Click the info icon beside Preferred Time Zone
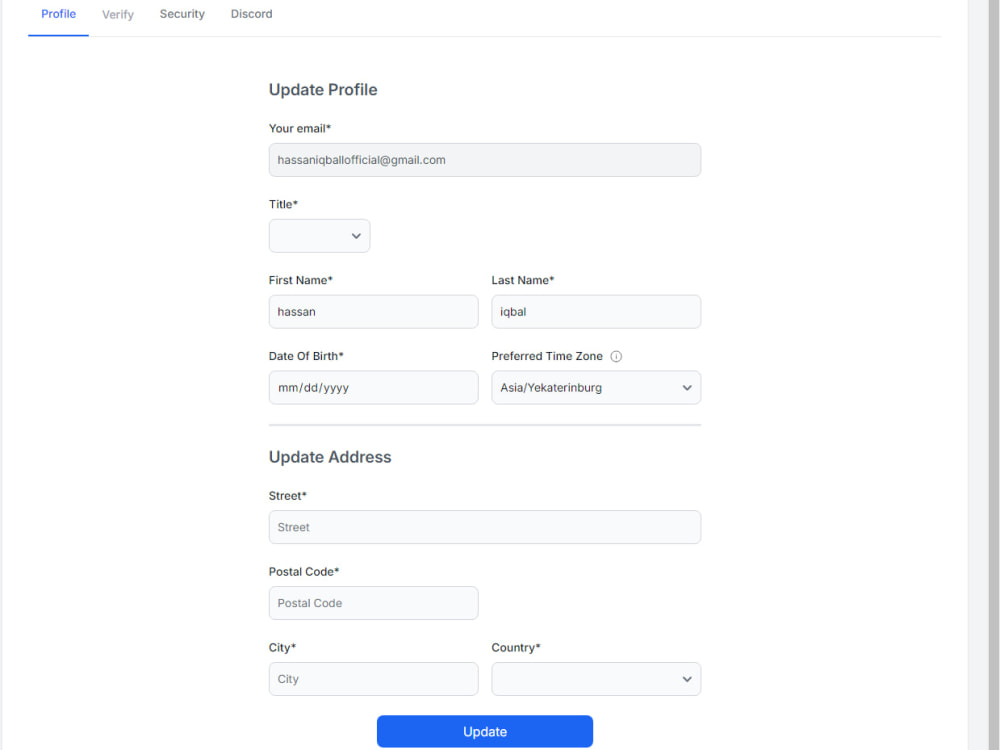 617,356
